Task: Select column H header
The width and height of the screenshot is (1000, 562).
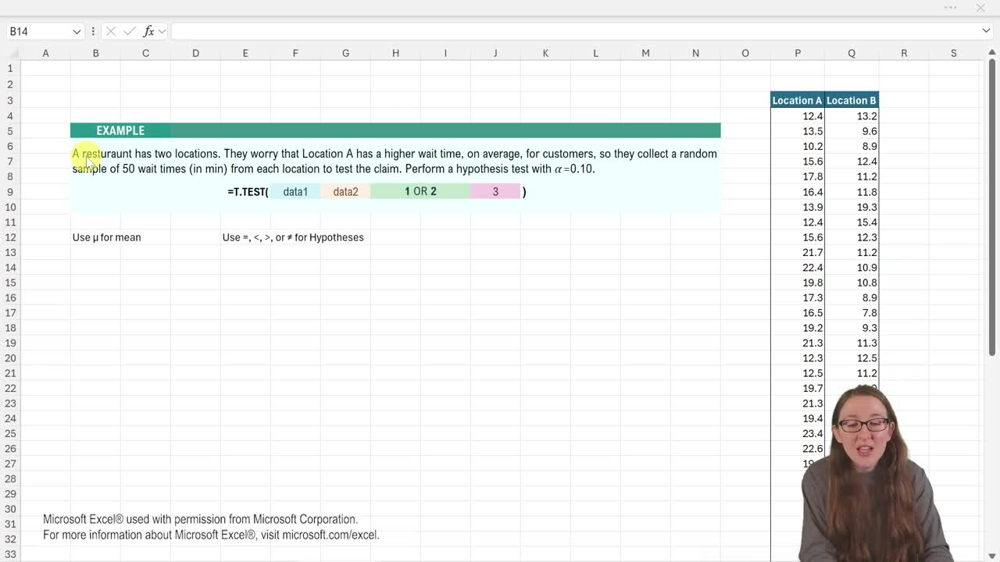Action: (x=395, y=54)
